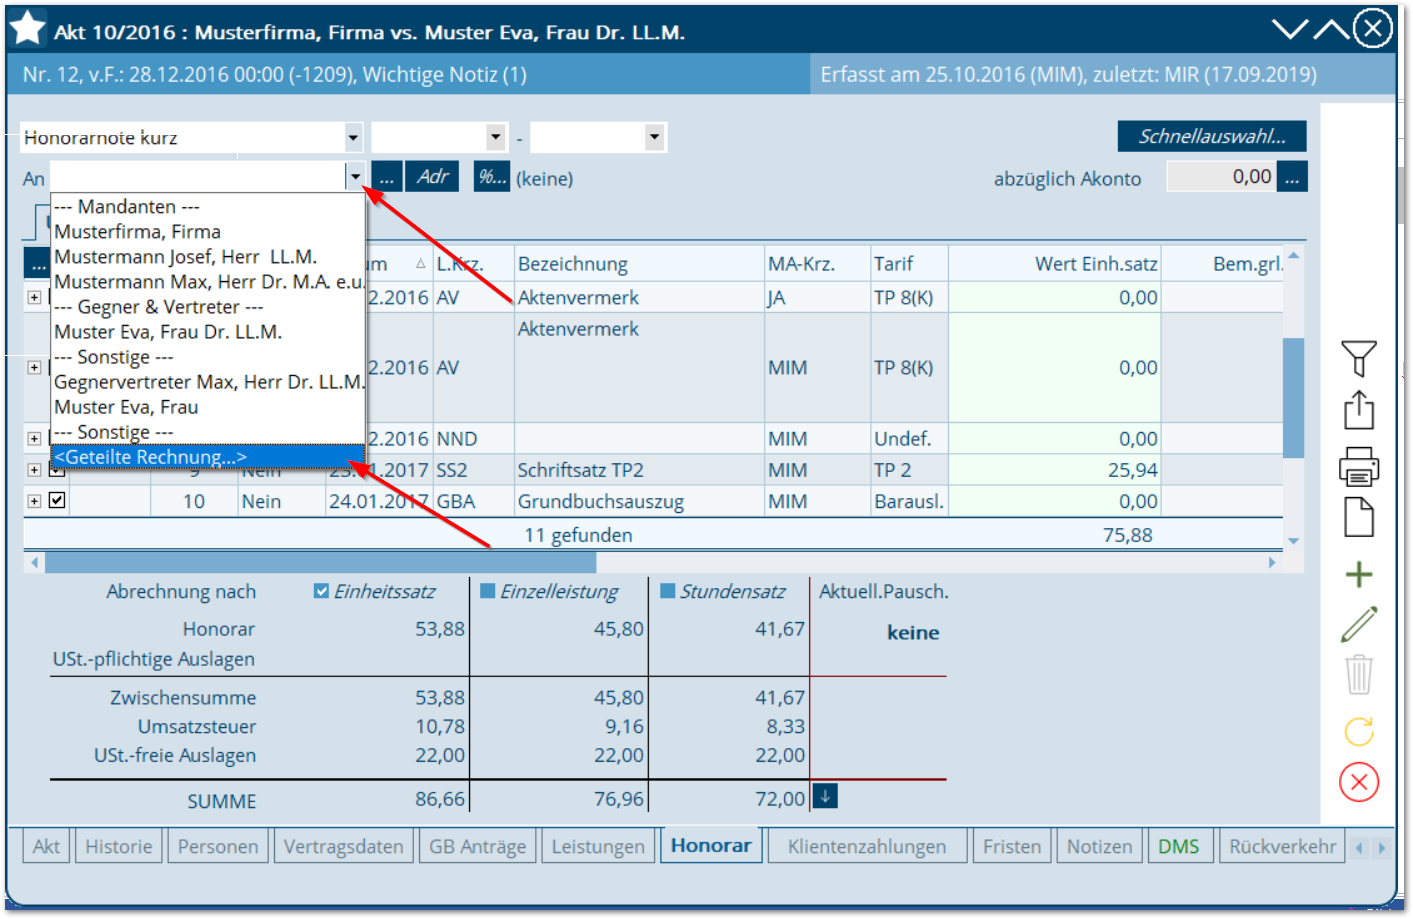Switch to the GB Anträge tab
The height and width of the screenshot is (919, 1413).
pyautogui.click(x=477, y=846)
